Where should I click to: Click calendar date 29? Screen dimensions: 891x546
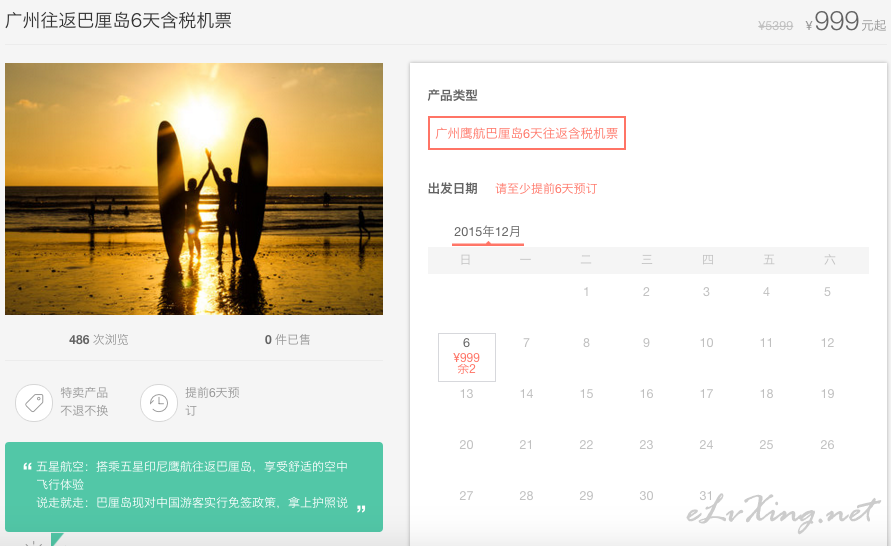[x=586, y=496]
